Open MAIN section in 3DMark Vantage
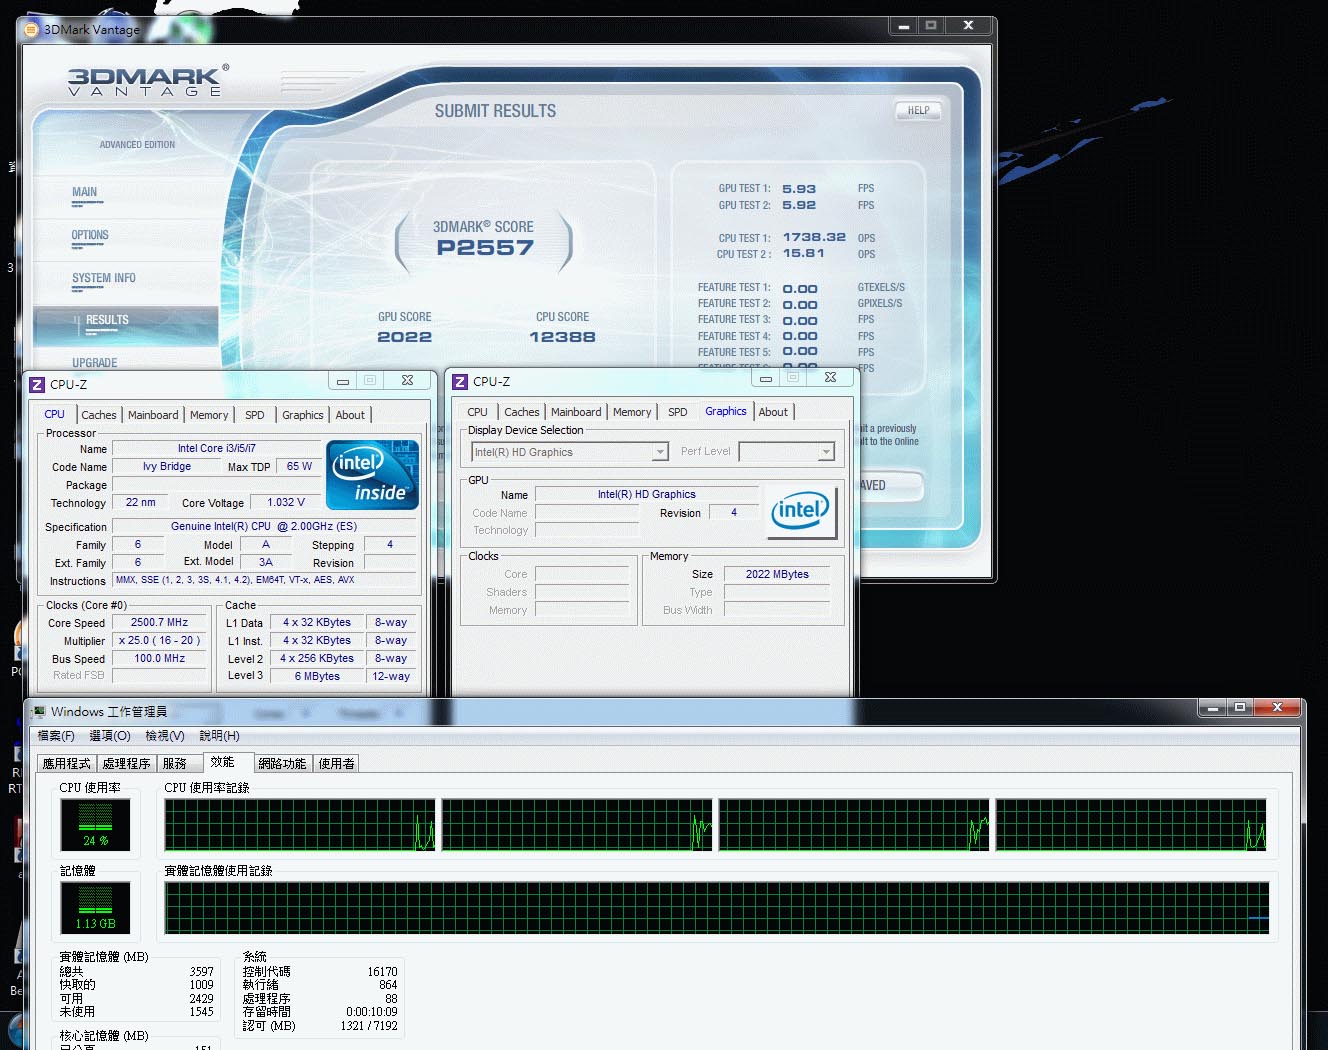This screenshot has width=1328, height=1050. 85,192
